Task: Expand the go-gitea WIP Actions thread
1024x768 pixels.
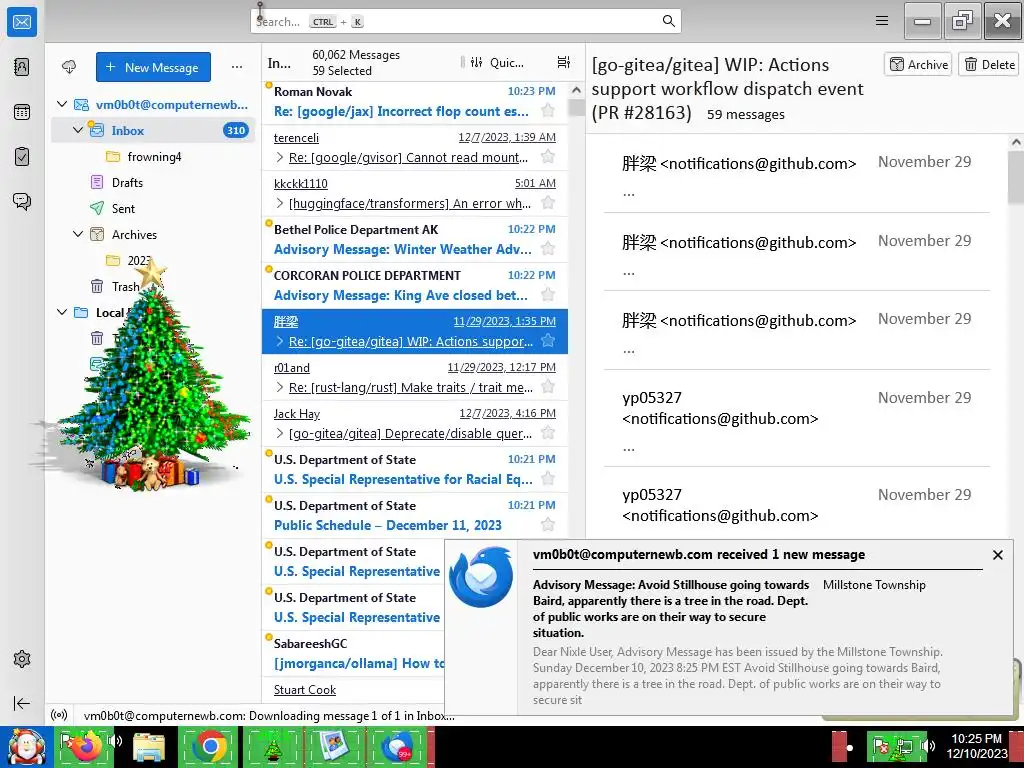Action: click(x=280, y=341)
